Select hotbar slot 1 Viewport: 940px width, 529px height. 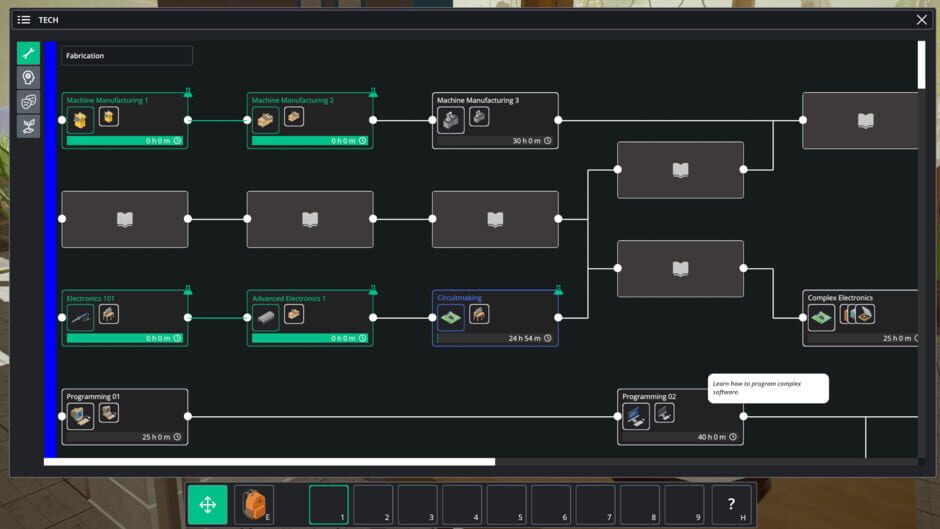click(x=329, y=505)
